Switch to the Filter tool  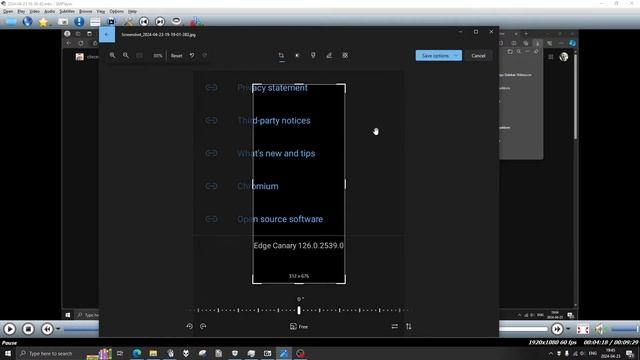[313, 56]
